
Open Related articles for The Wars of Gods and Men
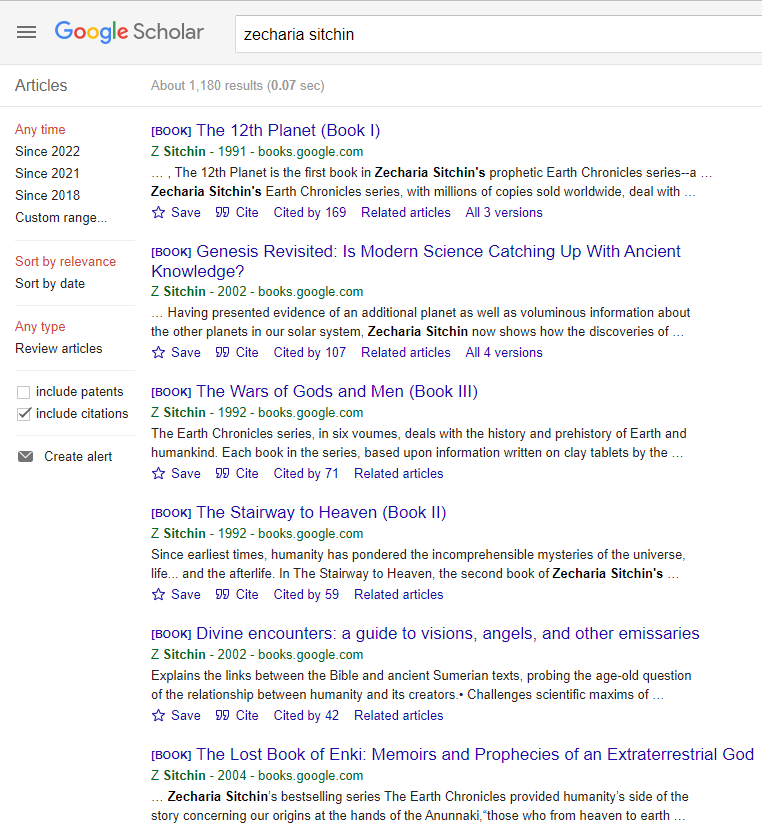[399, 473]
